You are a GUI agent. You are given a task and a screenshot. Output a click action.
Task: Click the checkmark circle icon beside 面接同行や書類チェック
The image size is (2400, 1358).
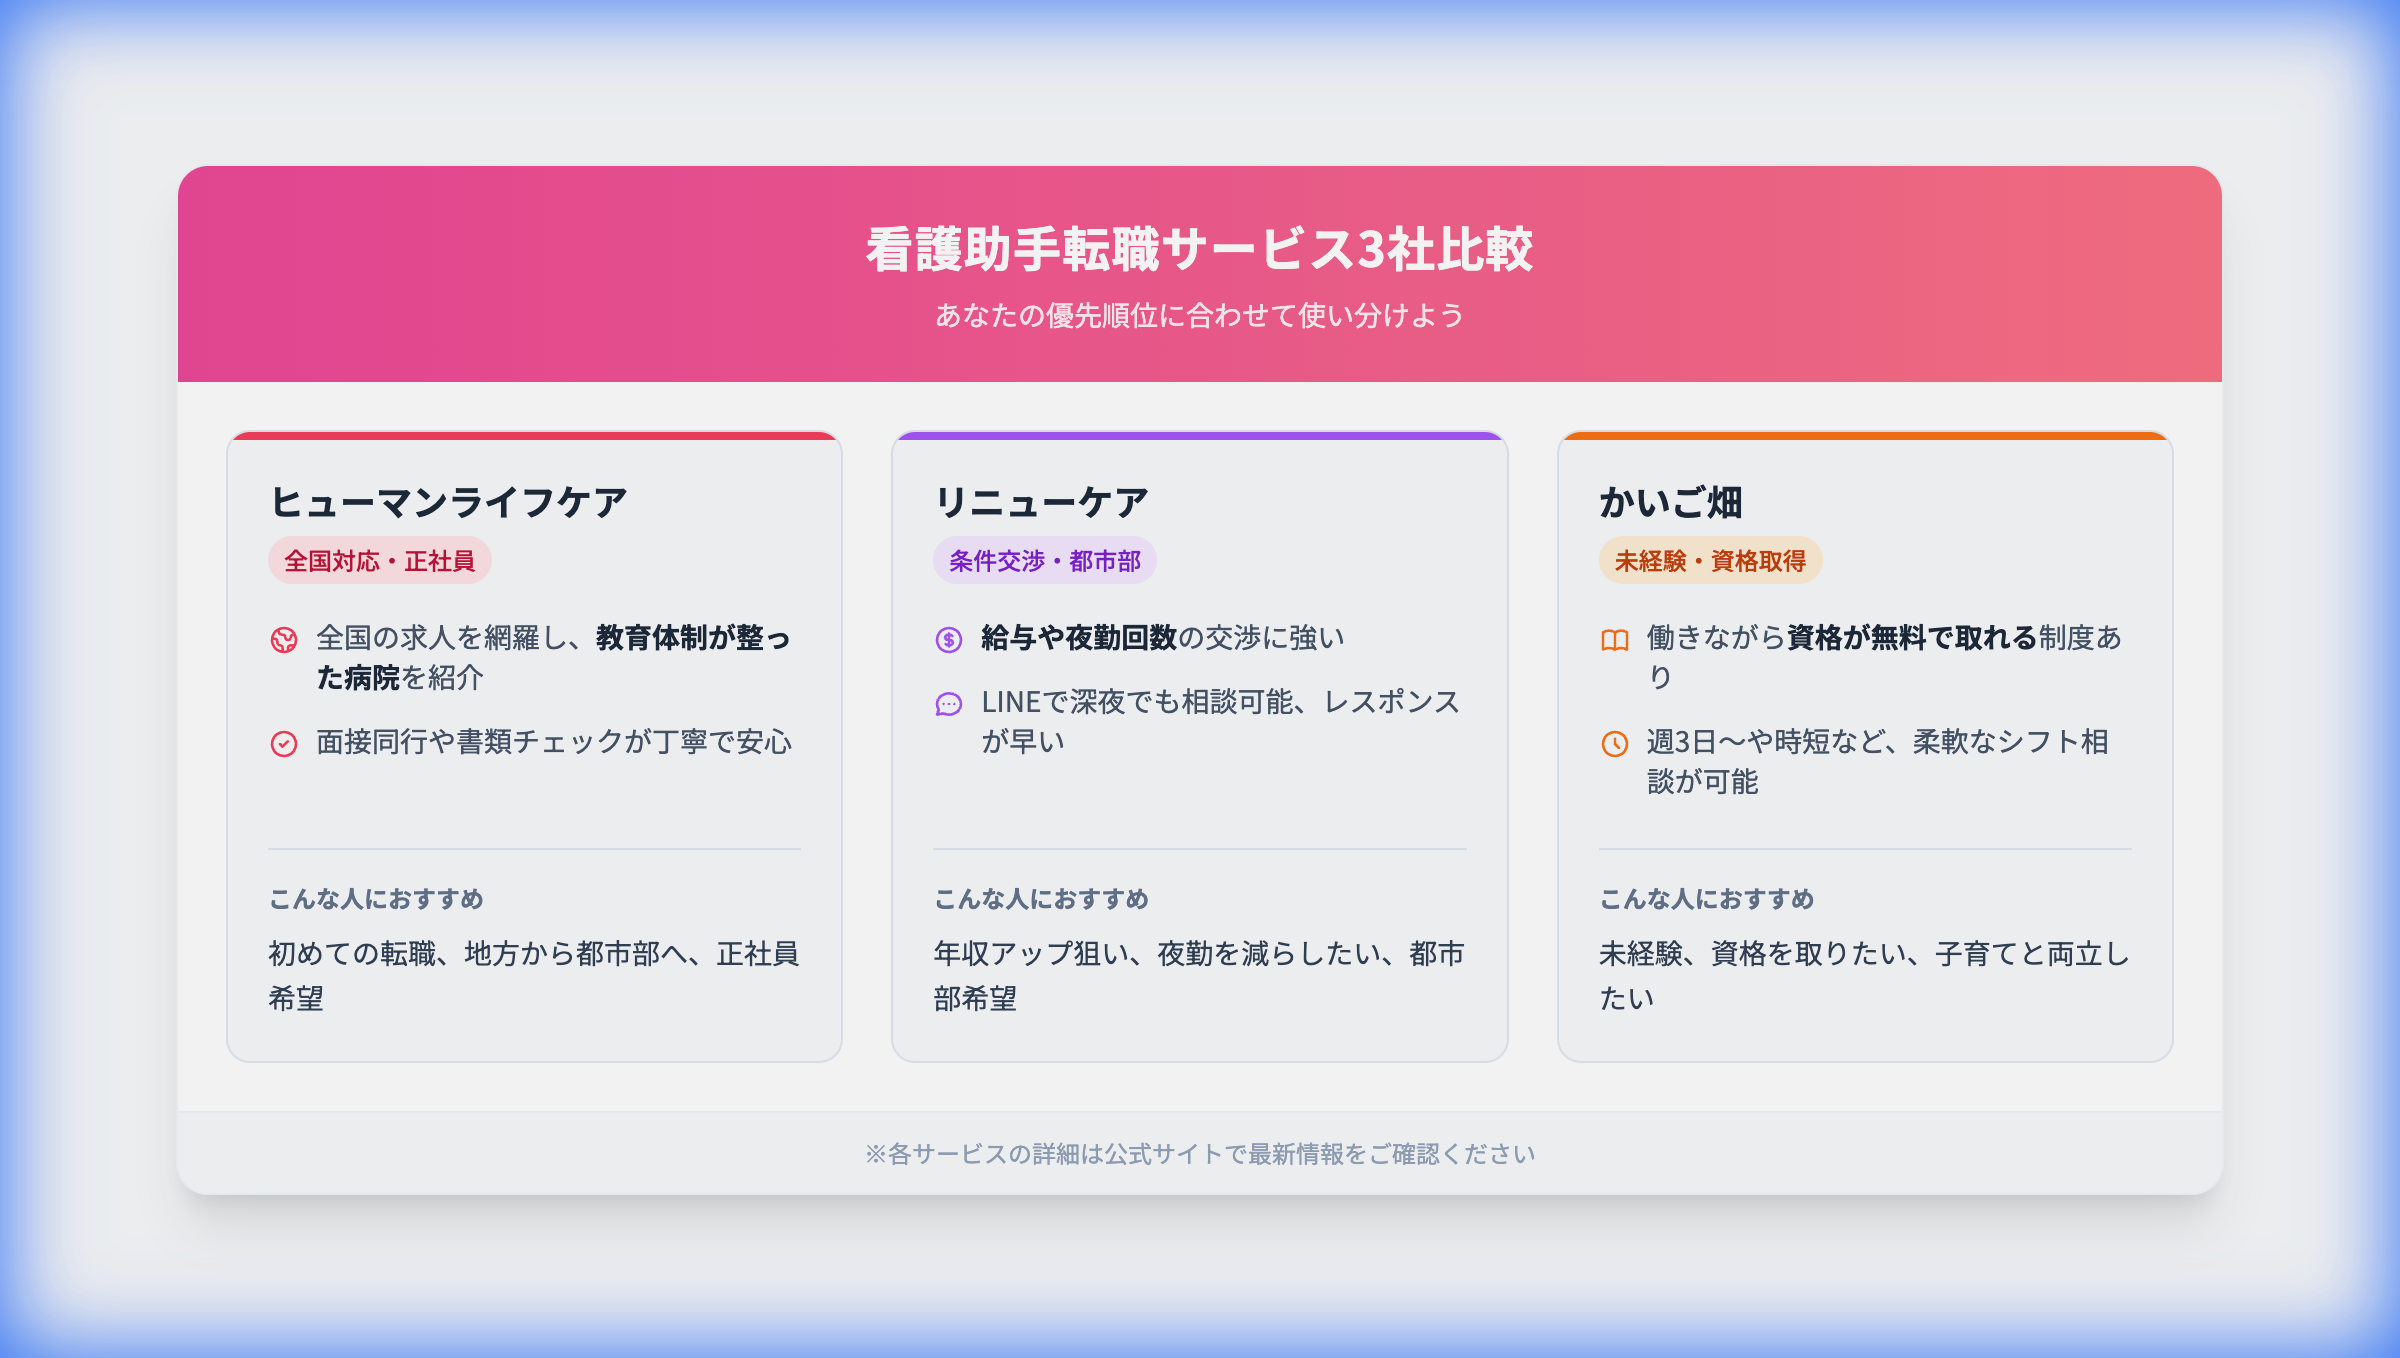coord(284,744)
